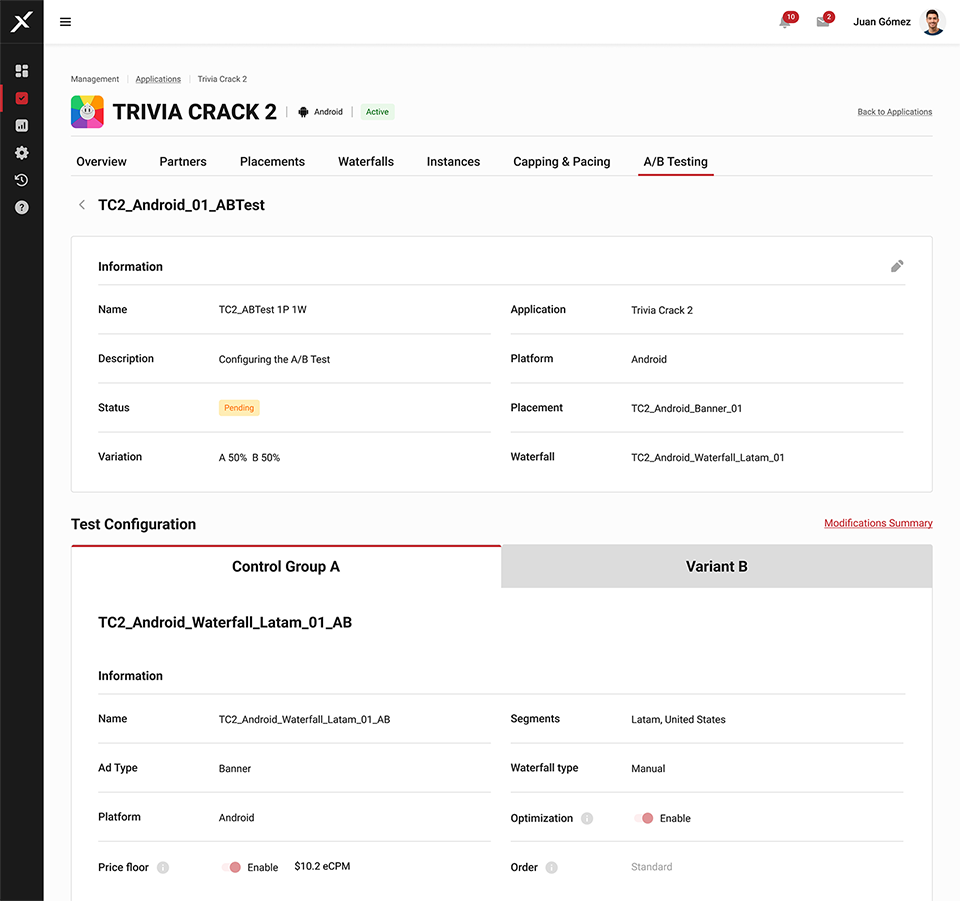
Task: Click the Price floor info icon
Action: 163,867
